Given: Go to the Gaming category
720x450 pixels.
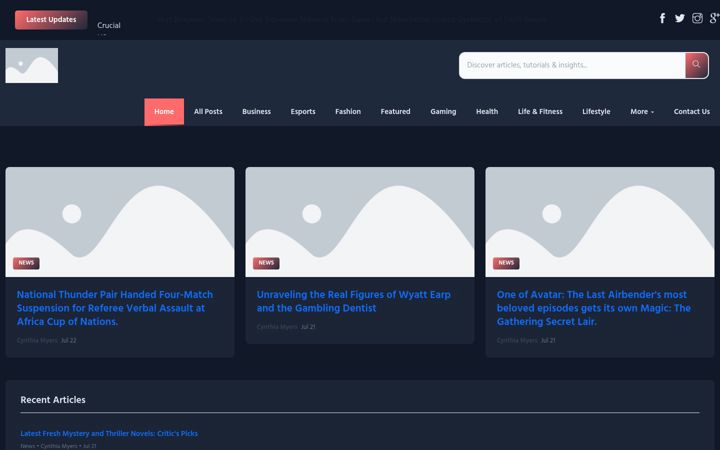Looking at the screenshot, I should (x=443, y=112).
